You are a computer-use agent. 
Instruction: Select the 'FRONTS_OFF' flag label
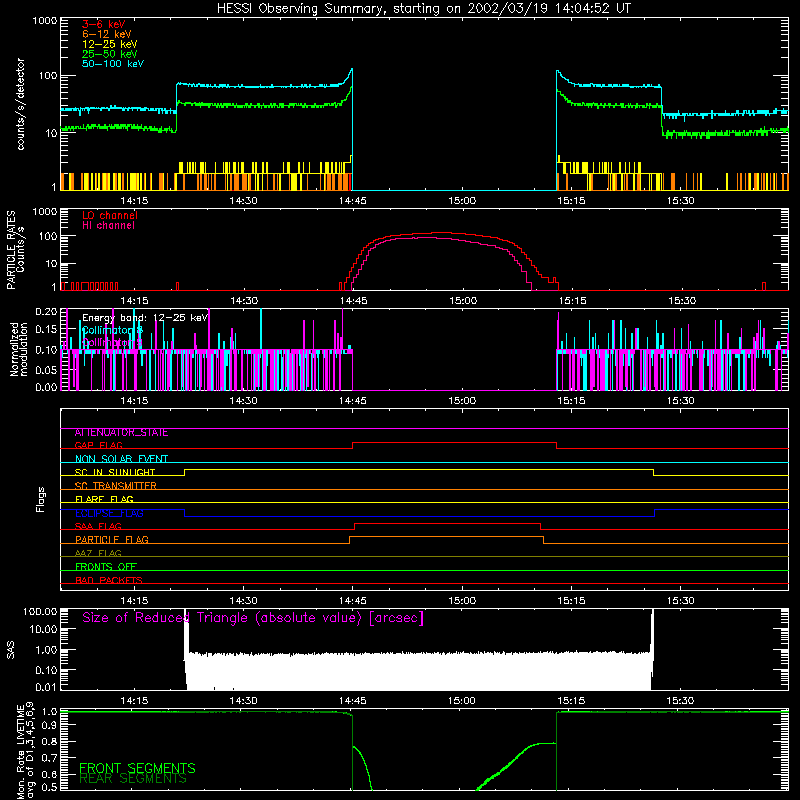tap(106, 567)
